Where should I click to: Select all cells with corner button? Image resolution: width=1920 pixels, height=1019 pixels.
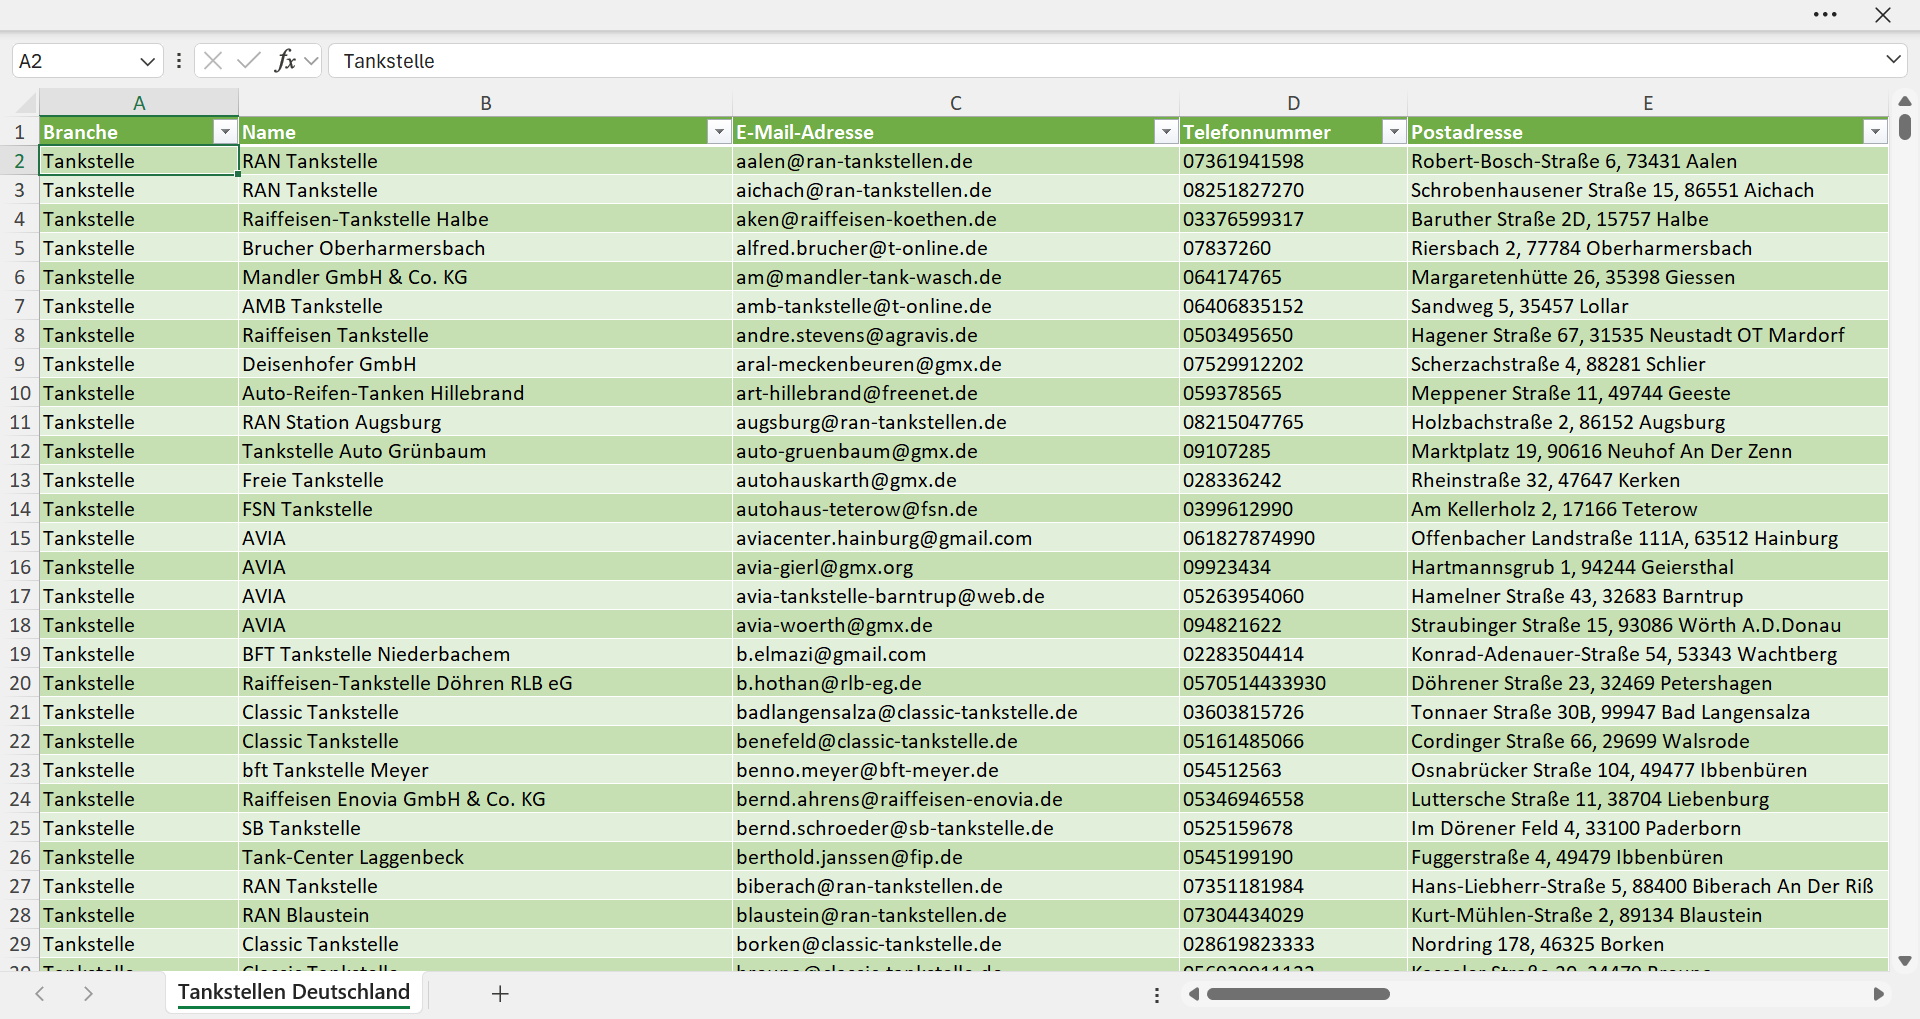coord(25,103)
